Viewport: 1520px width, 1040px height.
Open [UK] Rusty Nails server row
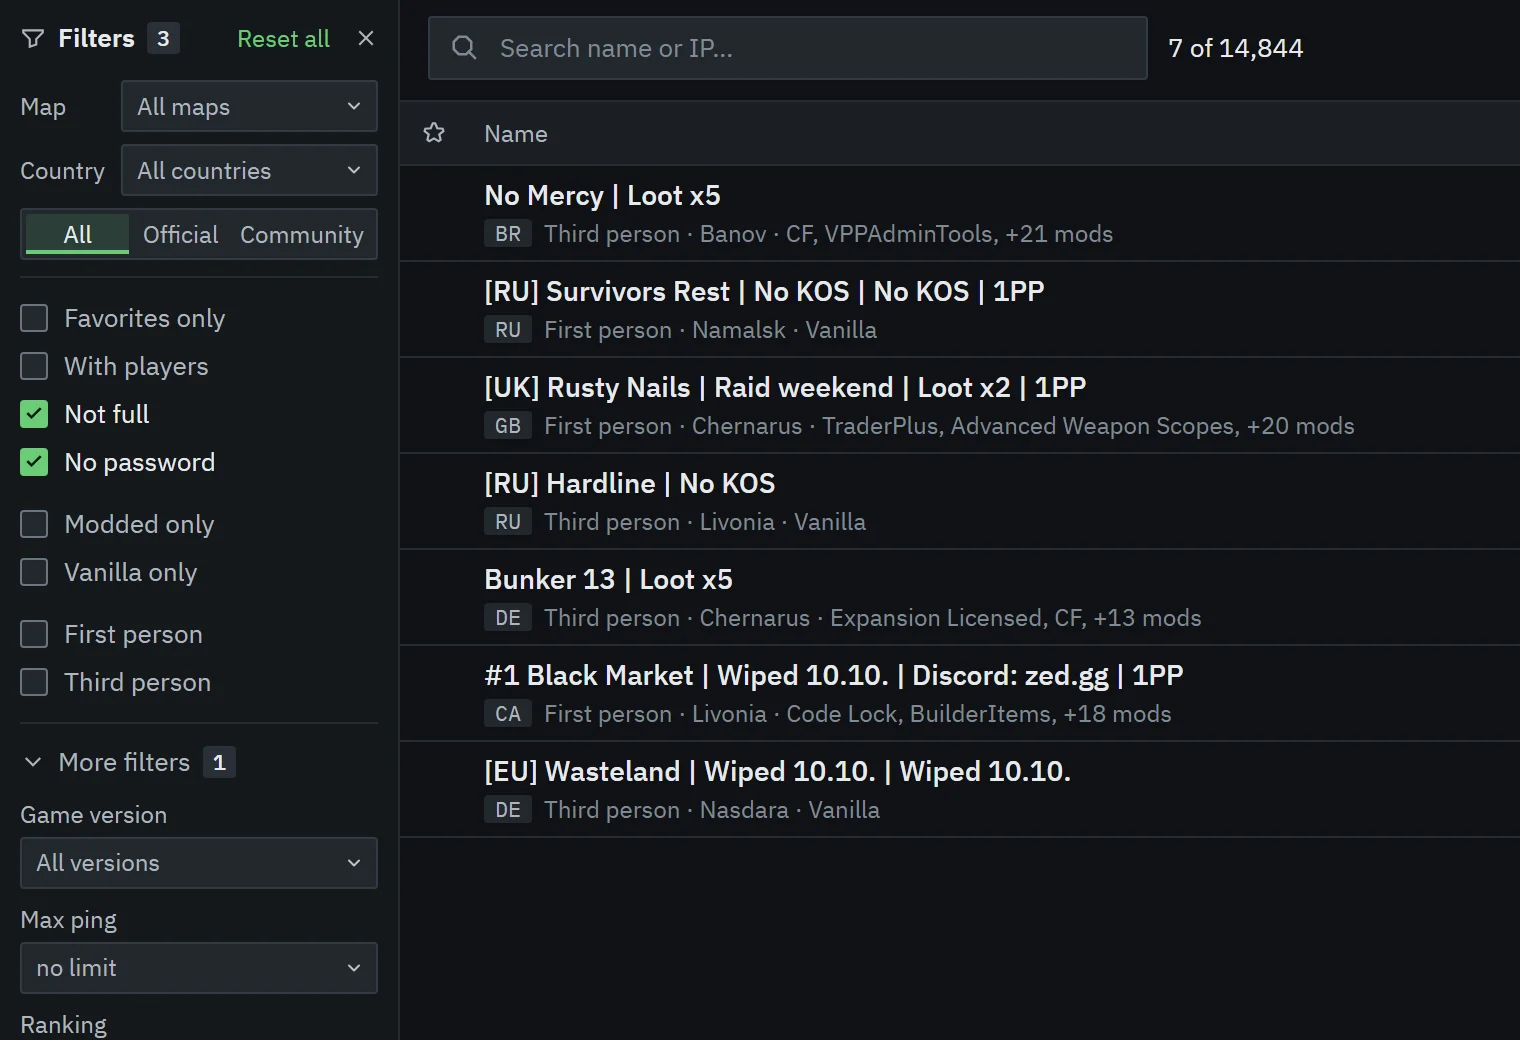pyautogui.click(x=960, y=406)
